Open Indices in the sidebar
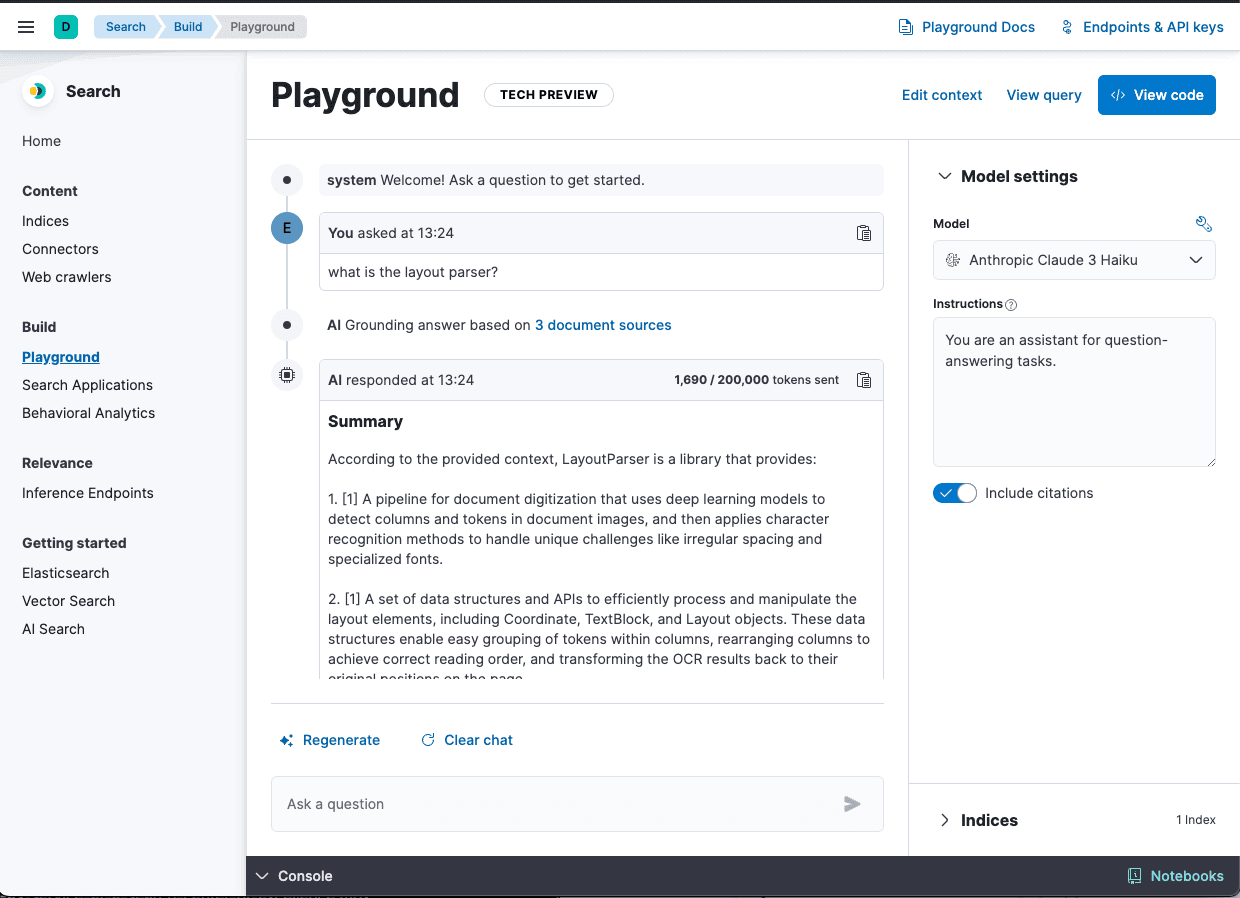Image resolution: width=1240 pixels, height=898 pixels. pos(45,221)
